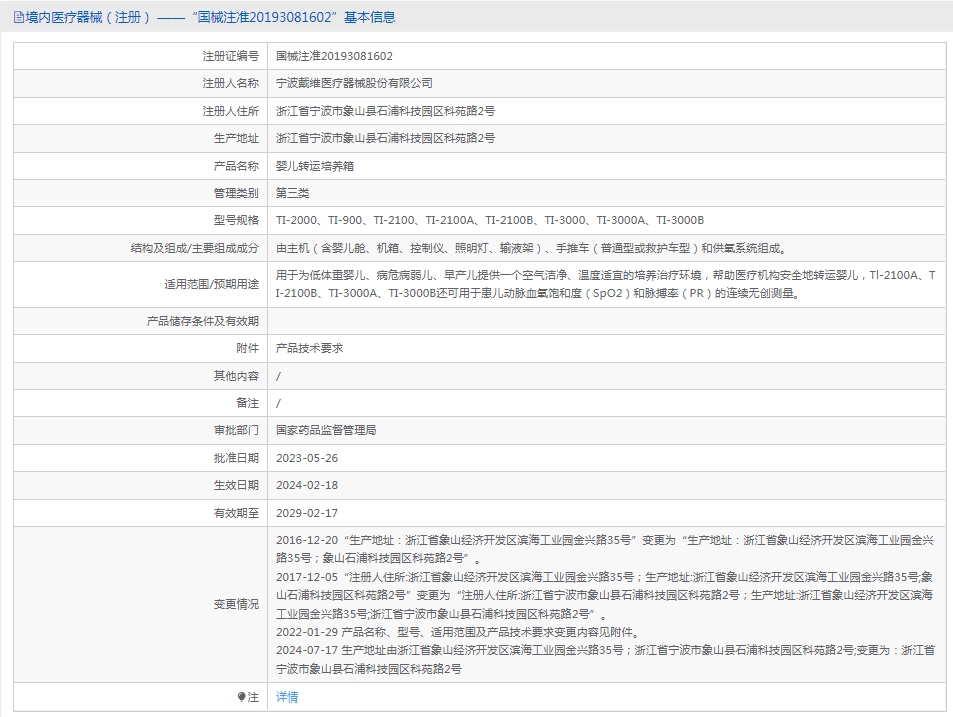Click the 注册人名称 label
This screenshot has height=717, width=953.
[x=231, y=83]
